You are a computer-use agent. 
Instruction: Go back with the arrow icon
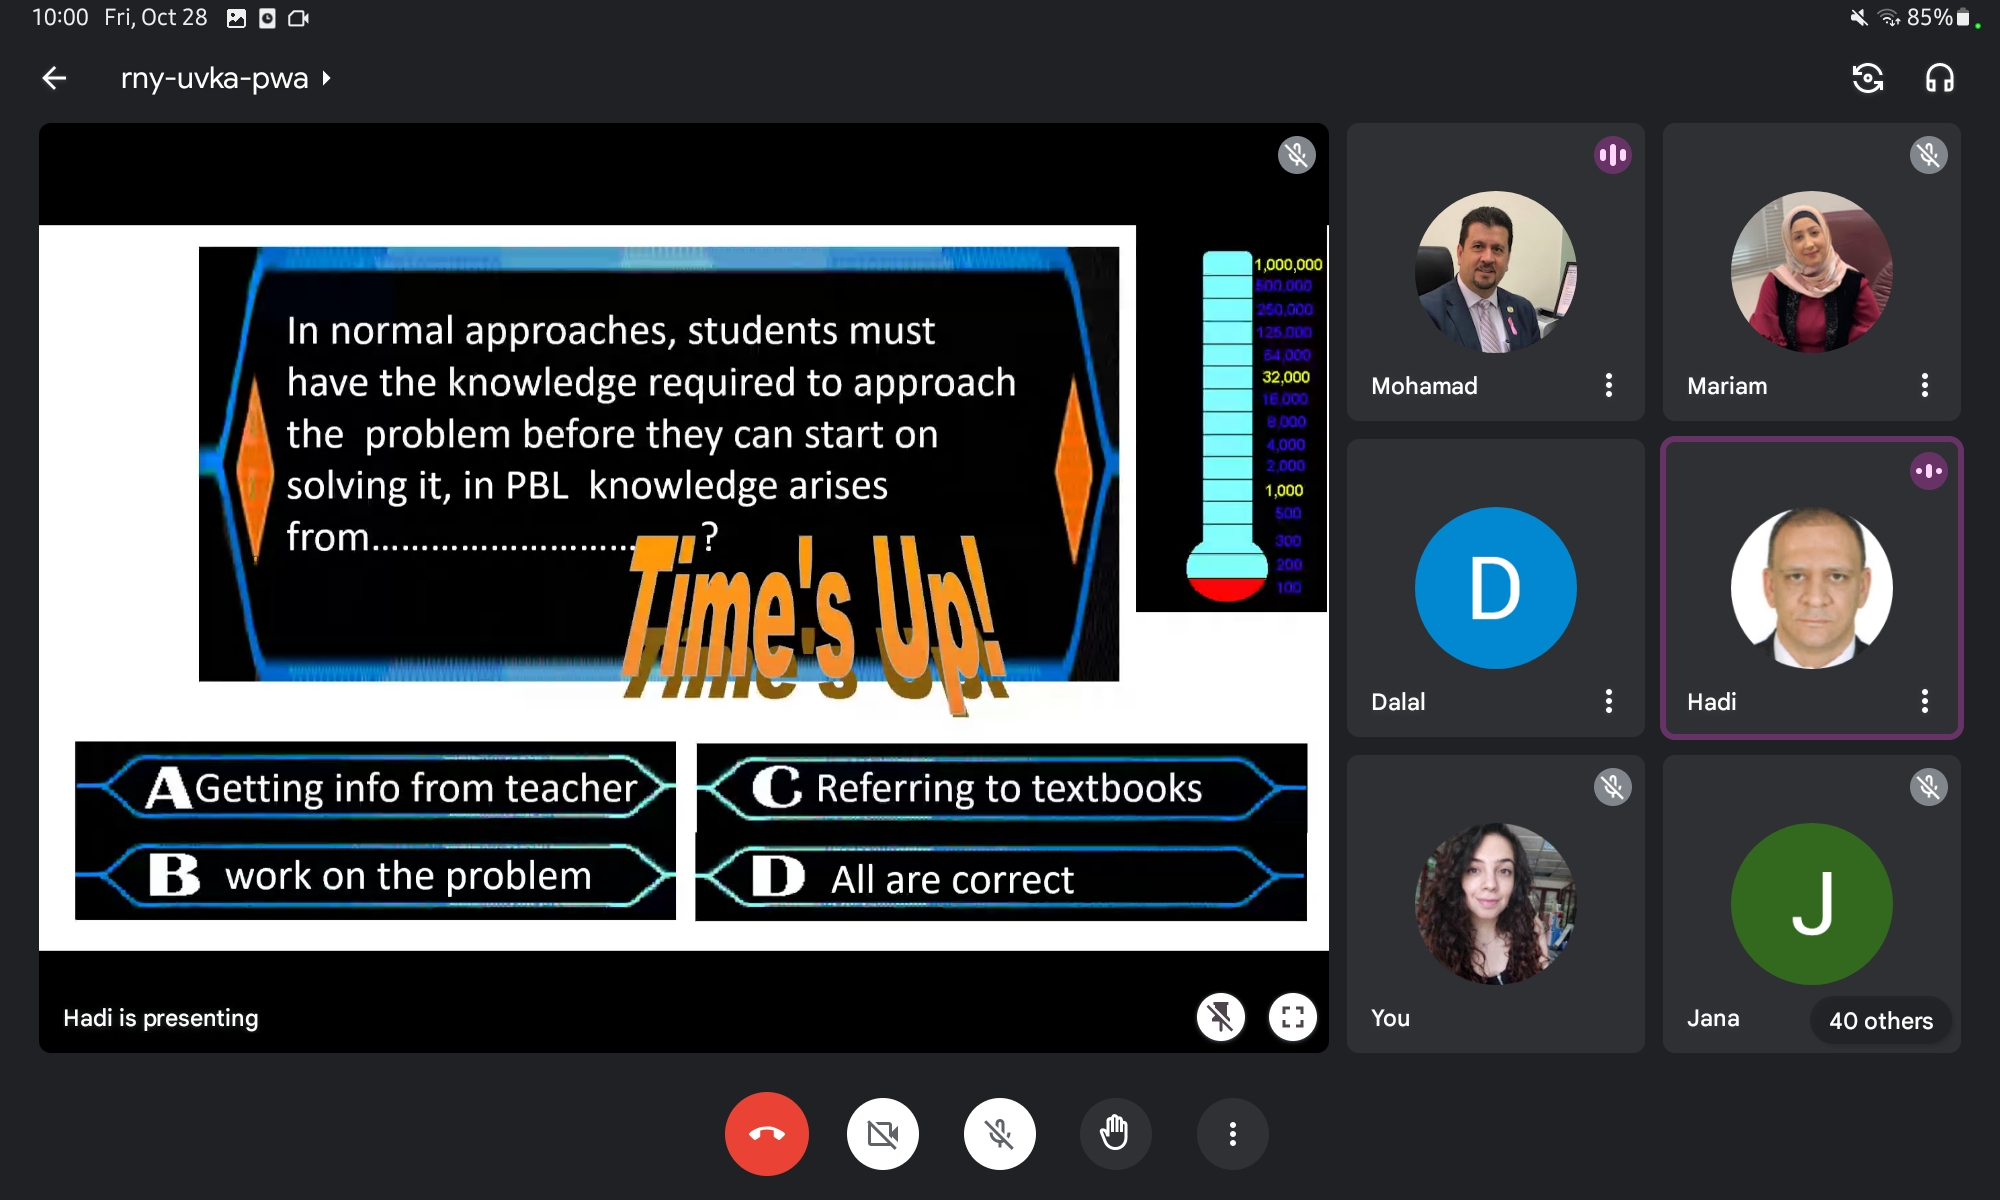point(55,78)
